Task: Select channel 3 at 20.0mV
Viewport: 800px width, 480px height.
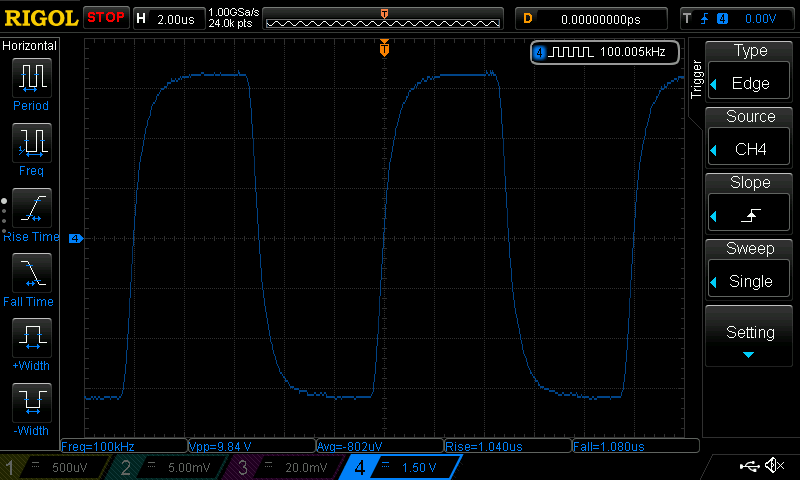Action: click(x=282, y=467)
